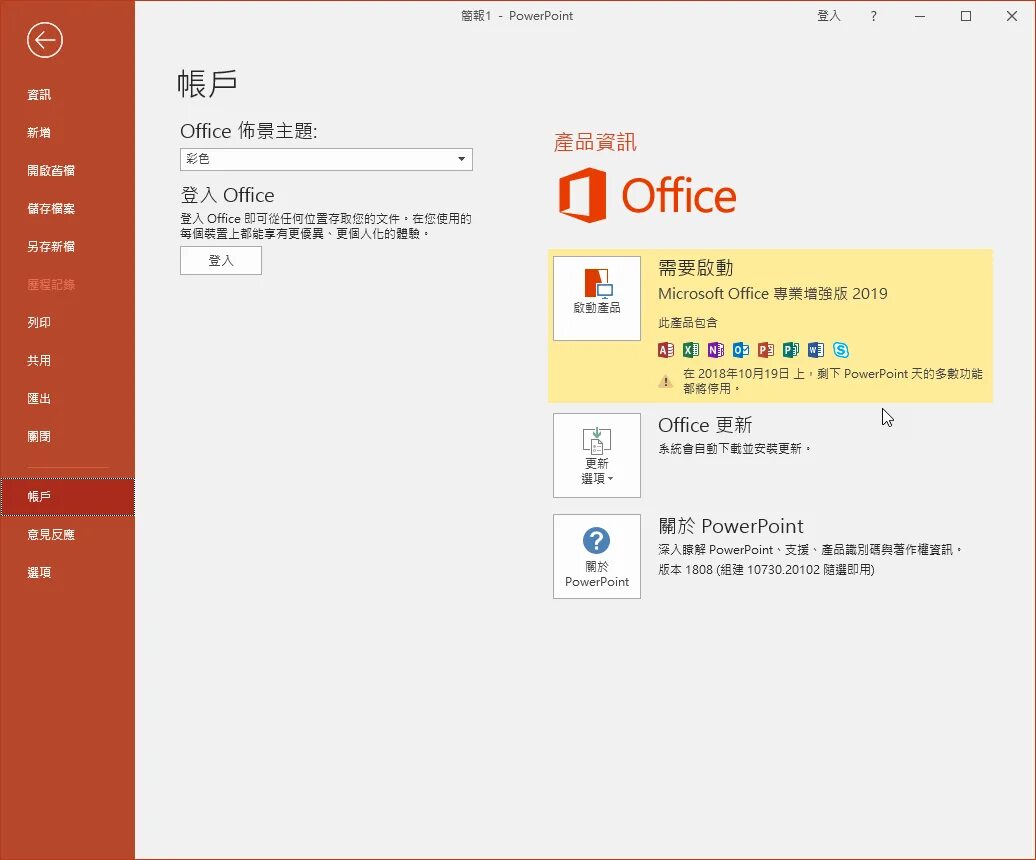This screenshot has width=1036, height=860.
Task: Click the Outlook icon in product list
Action: click(x=741, y=350)
